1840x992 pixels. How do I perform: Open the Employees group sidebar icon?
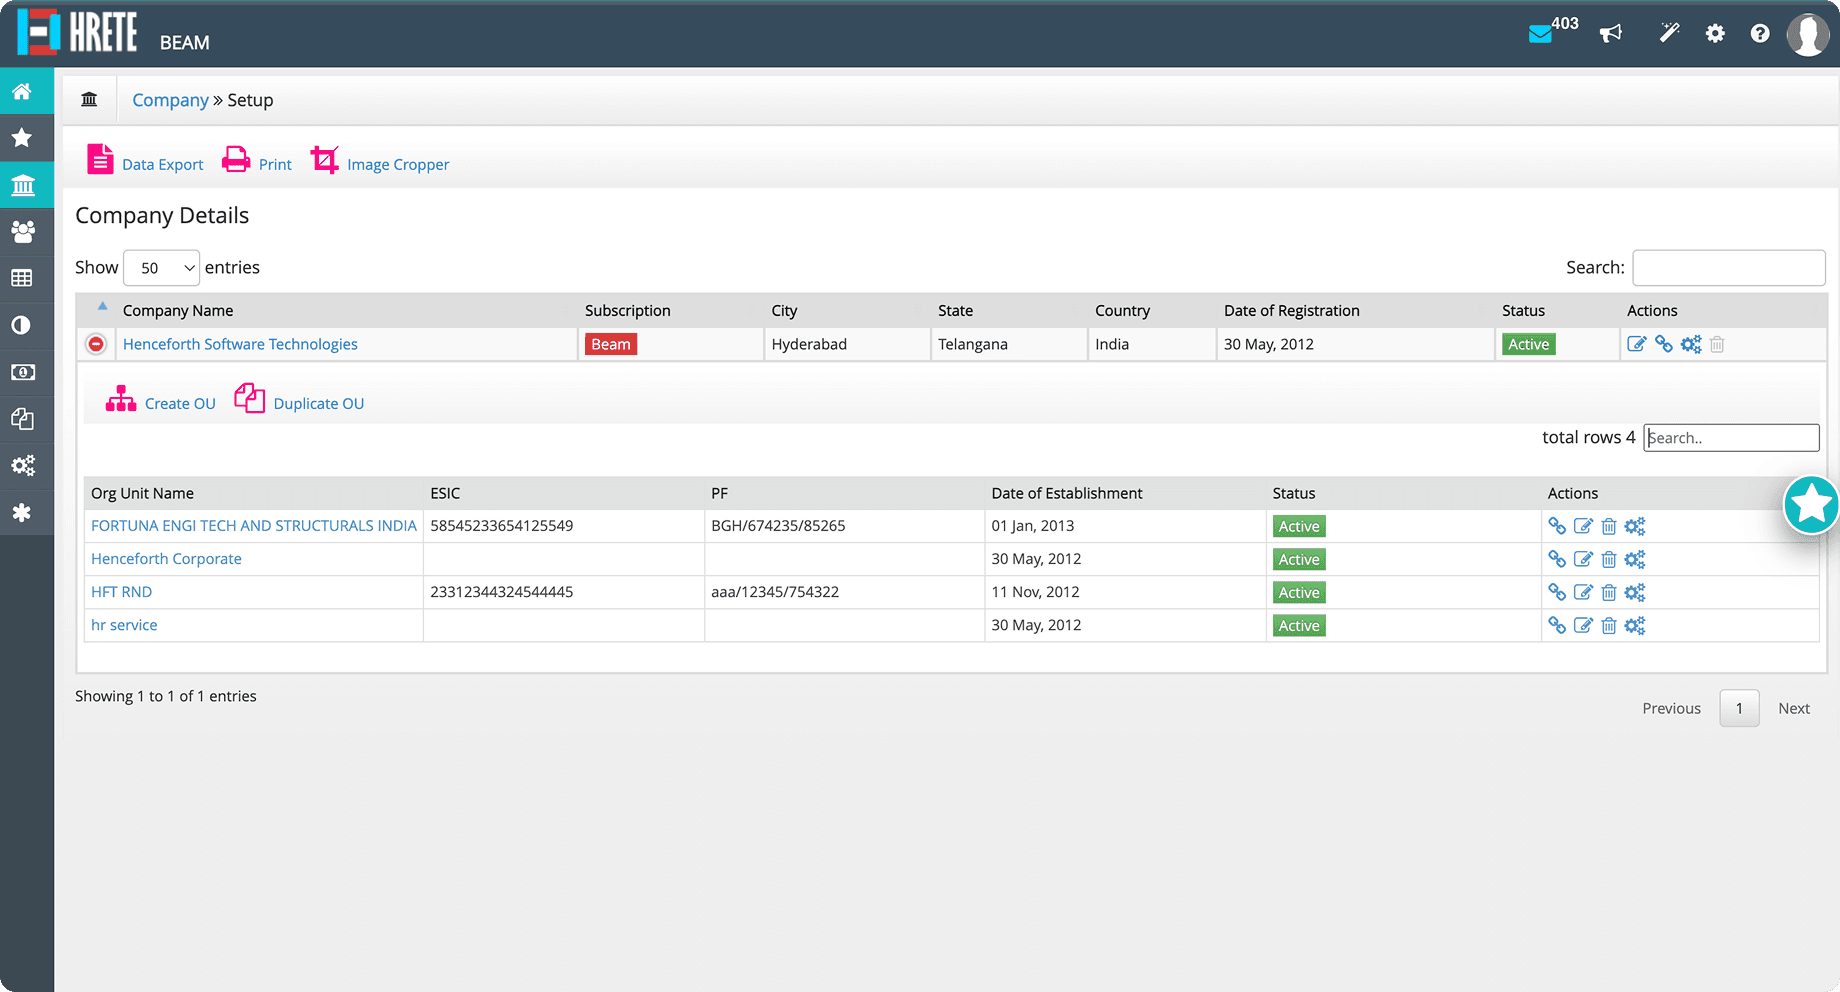pos(22,232)
